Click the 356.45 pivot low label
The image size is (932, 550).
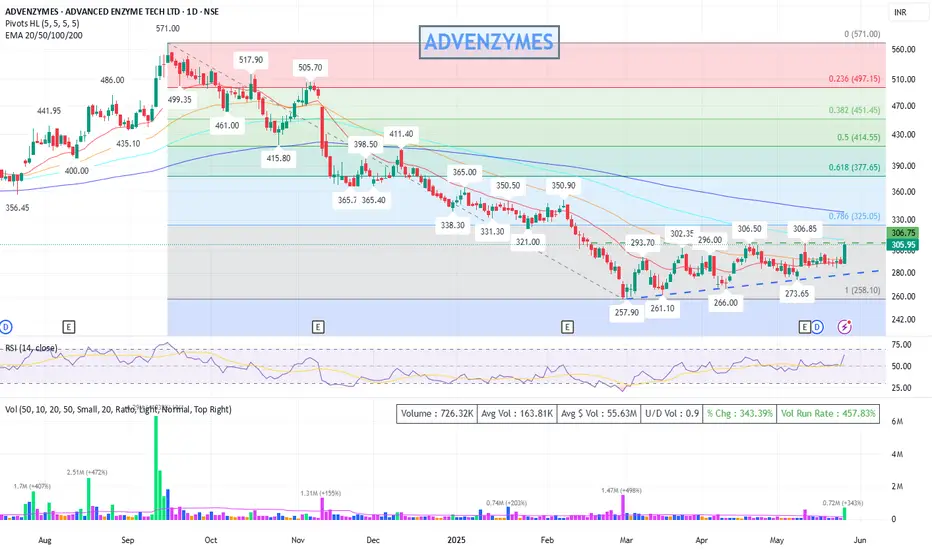click(x=17, y=208)
